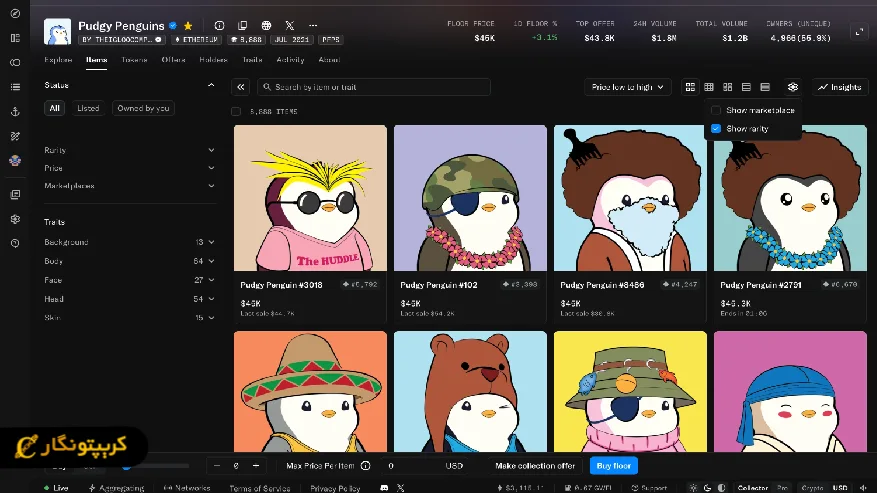Click the list icon in left sidebar
Viewport: 877px width, 493px height.
pos(15,87)
